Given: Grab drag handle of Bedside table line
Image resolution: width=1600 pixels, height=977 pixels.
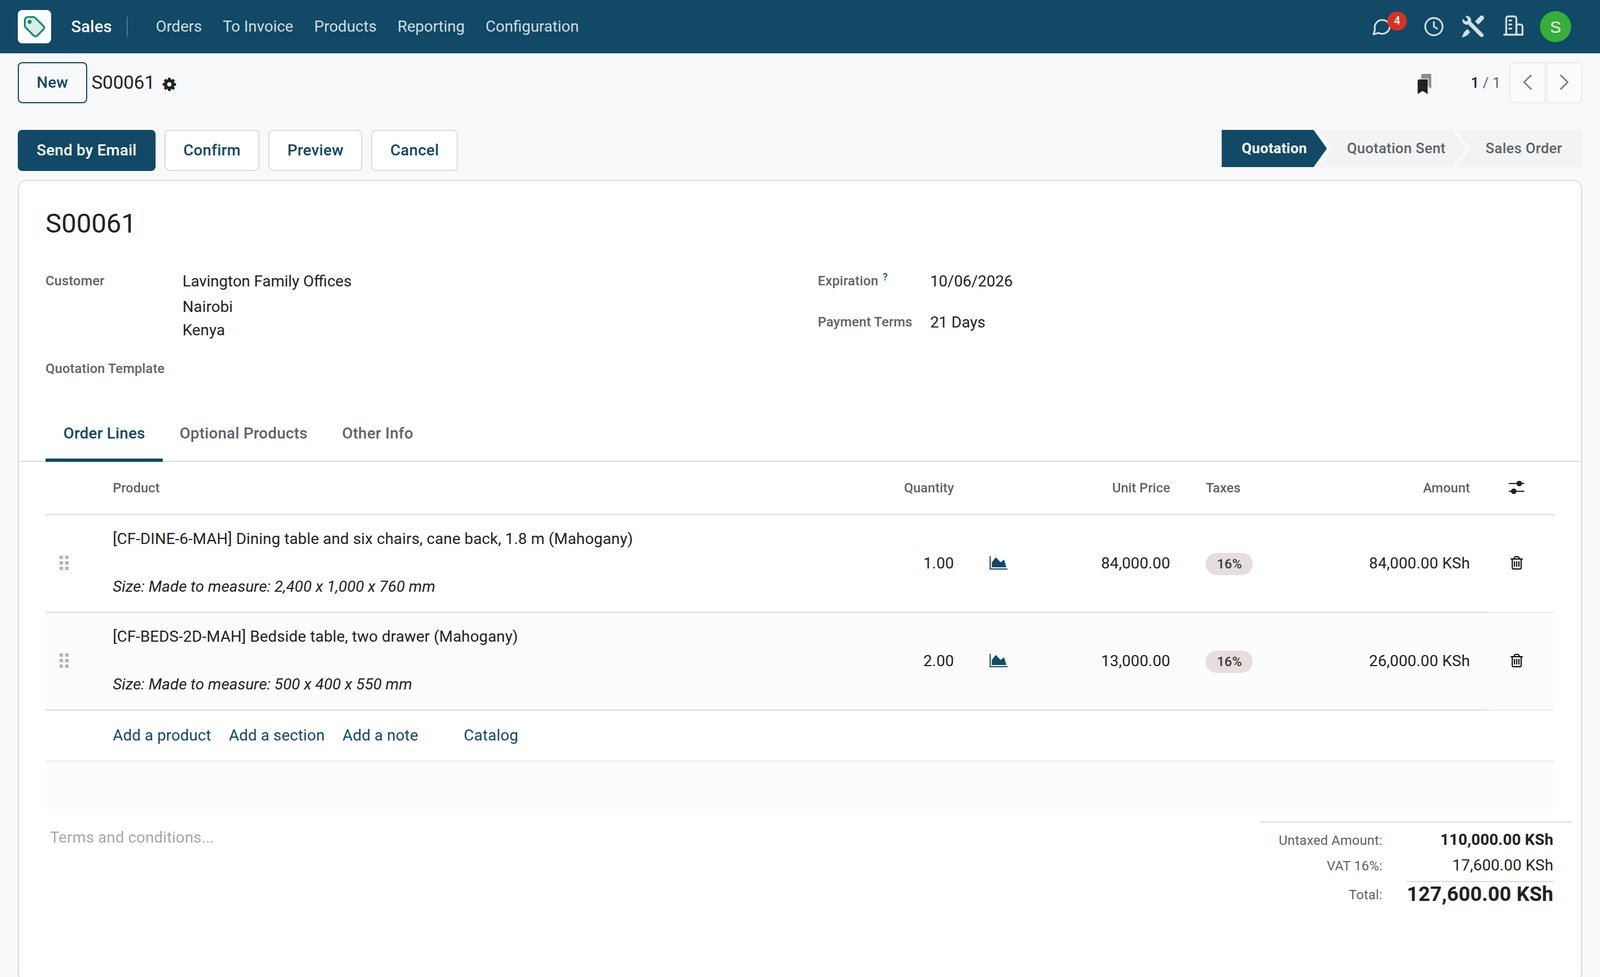Looking at the screenshot, I should coord(64,661).
